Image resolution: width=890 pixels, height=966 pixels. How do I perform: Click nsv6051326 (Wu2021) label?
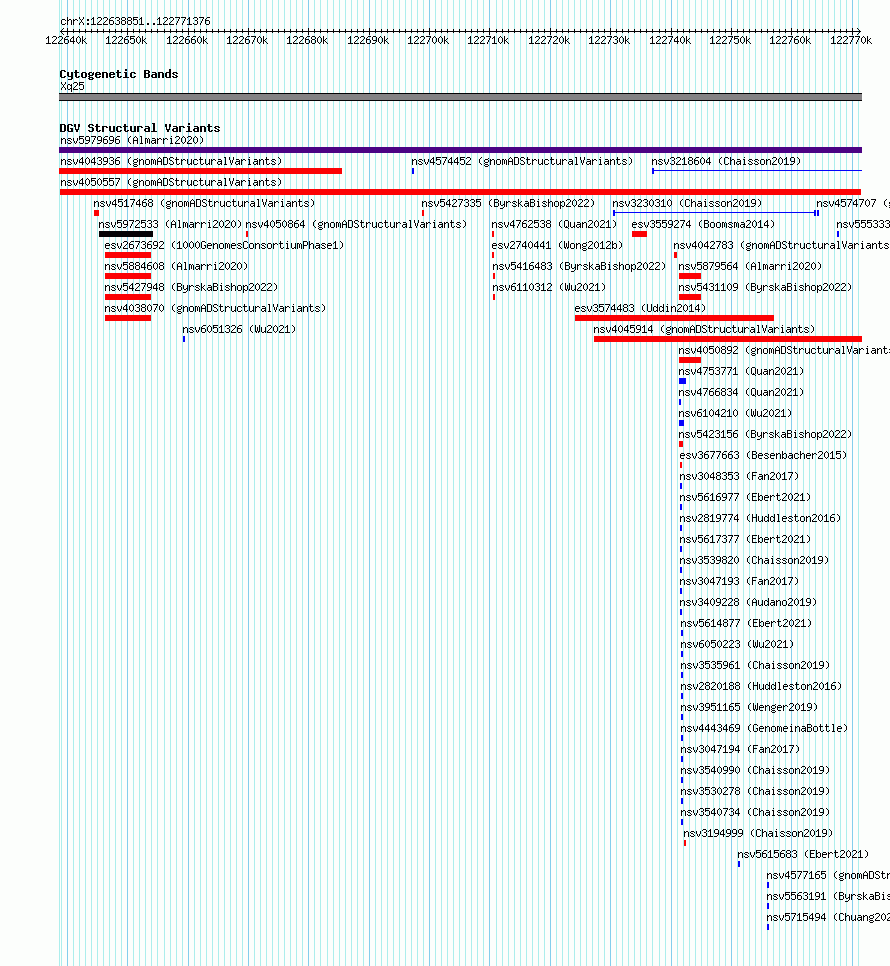239,329
